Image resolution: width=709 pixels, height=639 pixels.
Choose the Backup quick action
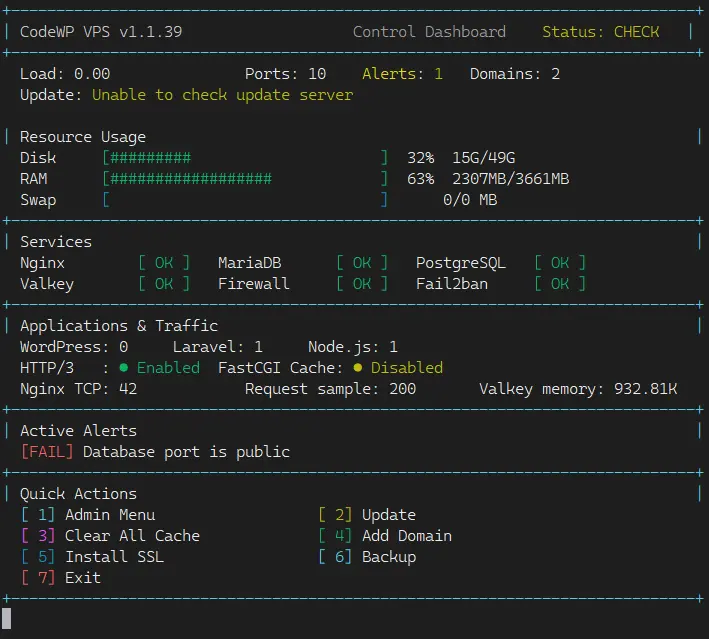coord(367,557)
